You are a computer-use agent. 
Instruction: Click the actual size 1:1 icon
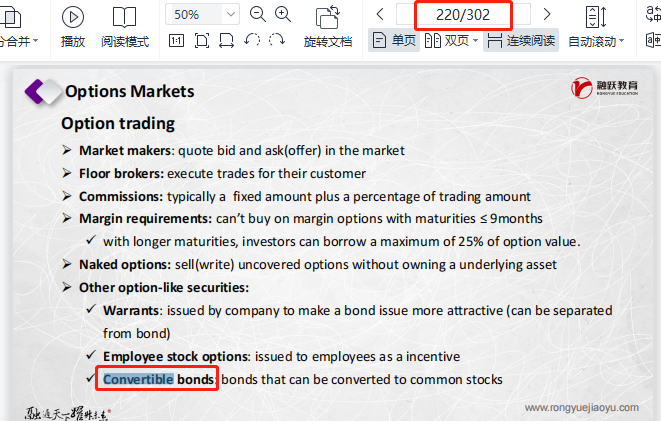[x=176, y=41]
